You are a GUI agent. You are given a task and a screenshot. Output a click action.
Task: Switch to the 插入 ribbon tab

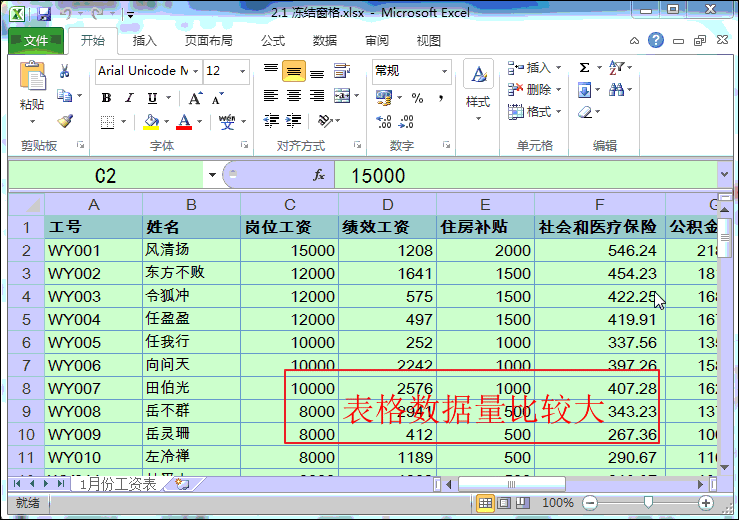(145, 41)
